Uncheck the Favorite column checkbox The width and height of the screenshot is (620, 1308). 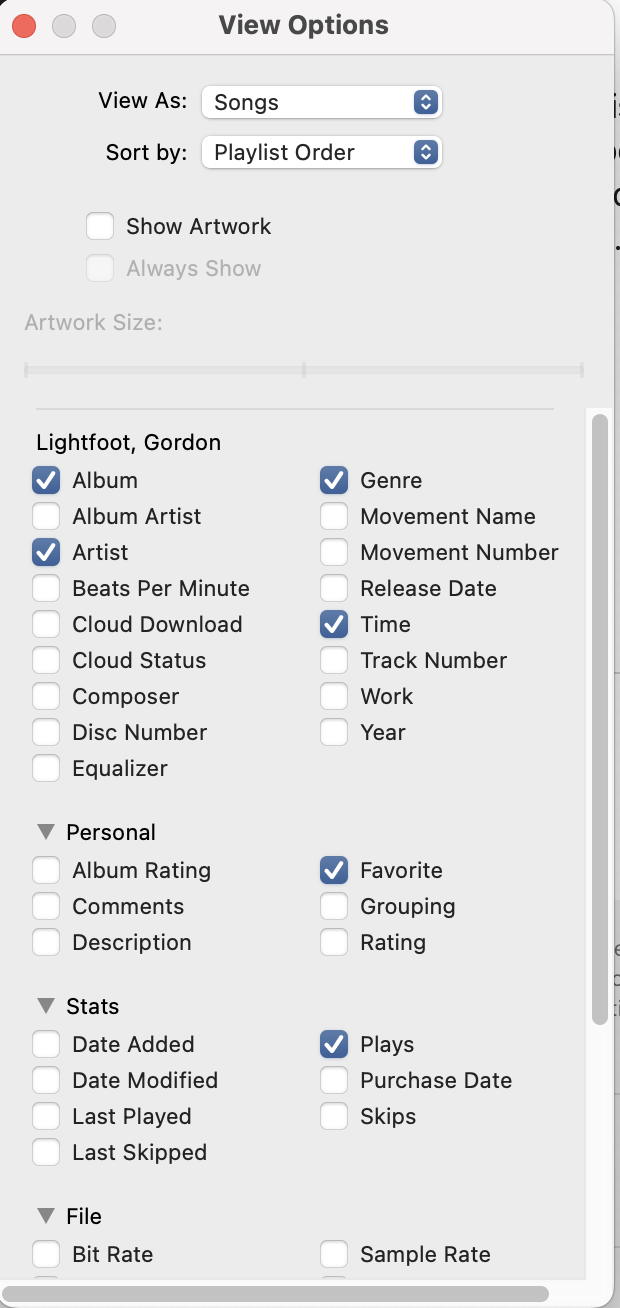[334, 870]
